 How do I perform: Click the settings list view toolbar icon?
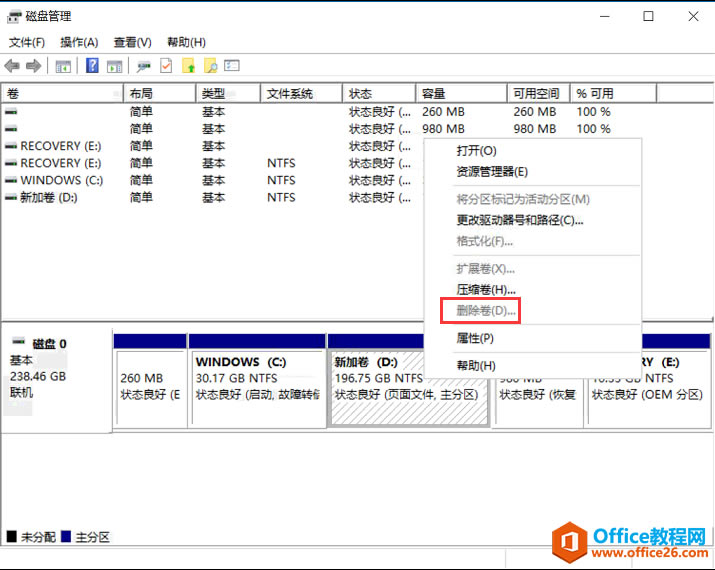click(x=232, y=66)
